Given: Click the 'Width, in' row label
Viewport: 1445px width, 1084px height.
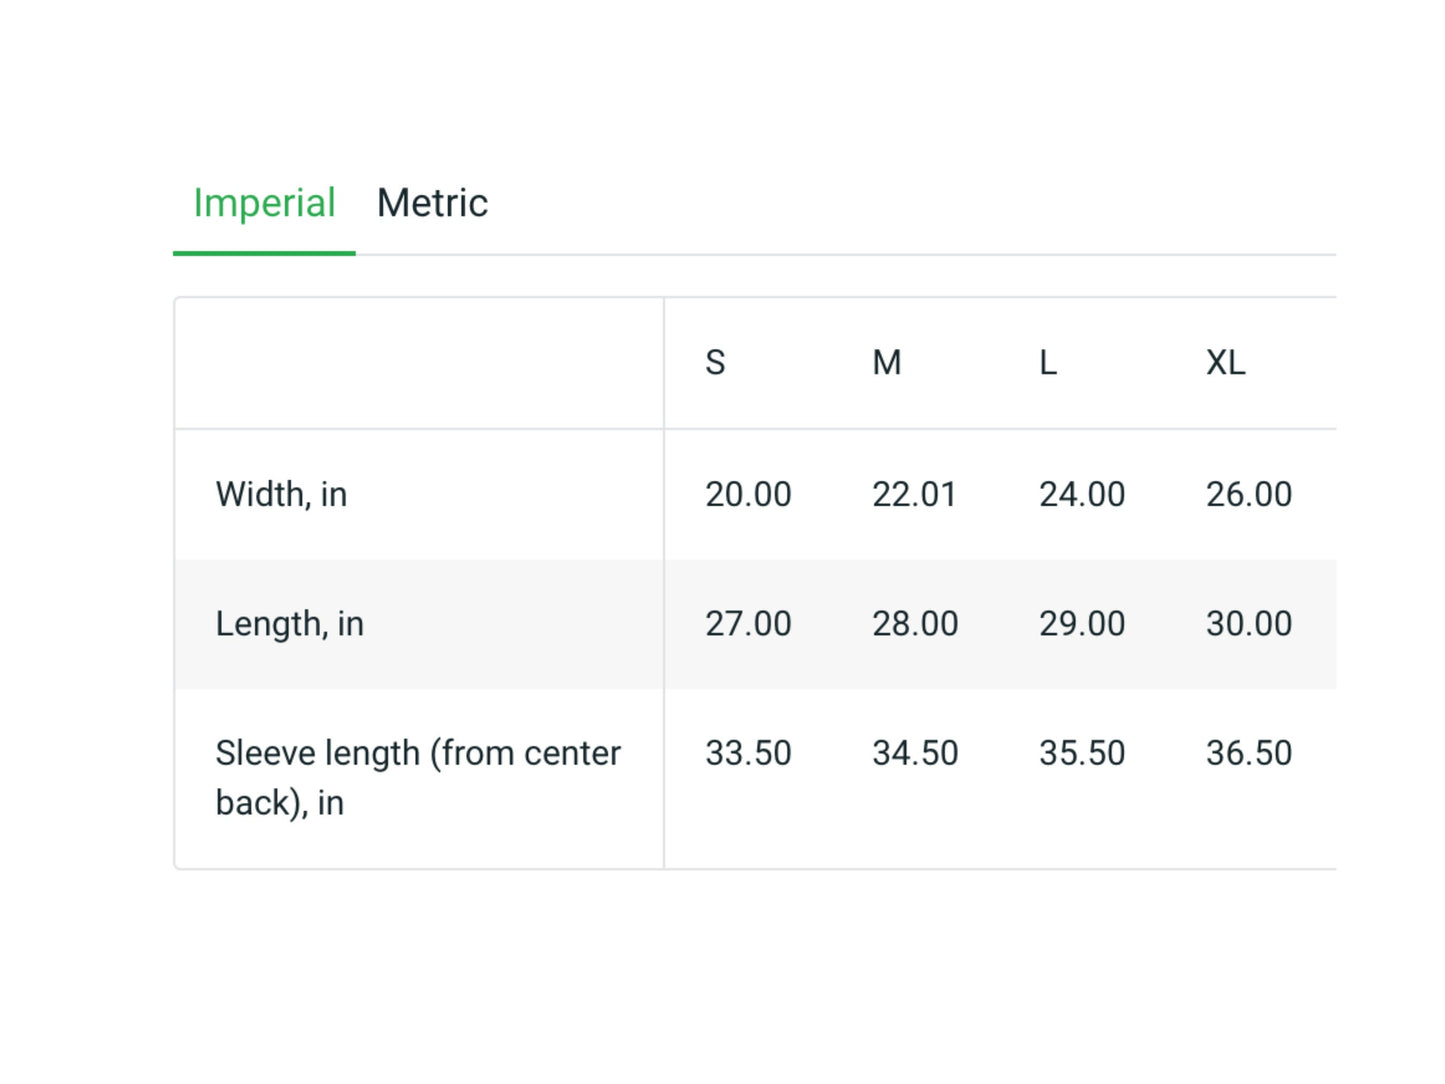Looking at the screenshot, I should tap(281, 494).
